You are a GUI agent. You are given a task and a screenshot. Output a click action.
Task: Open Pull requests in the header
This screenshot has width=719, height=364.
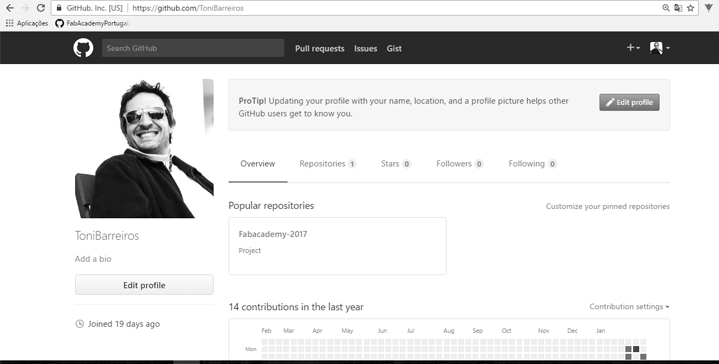pos(320,49)
